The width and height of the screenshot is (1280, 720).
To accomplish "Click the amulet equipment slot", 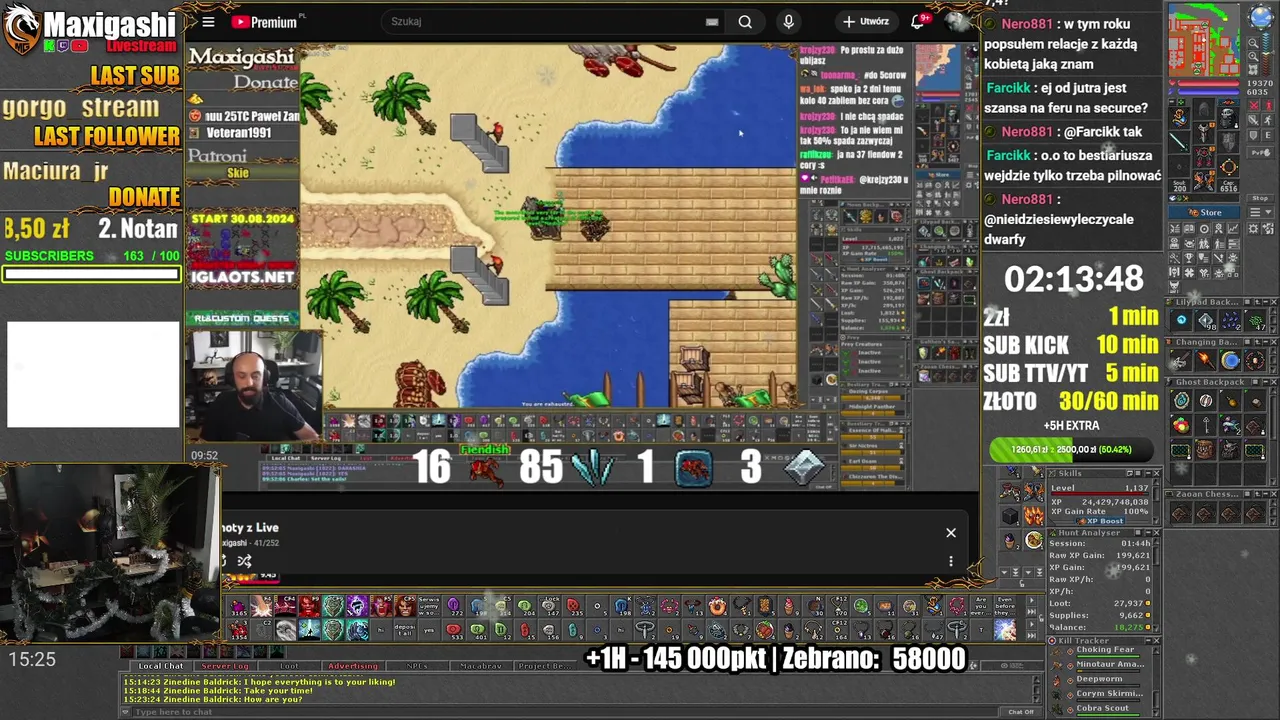I will (1180, 117).
